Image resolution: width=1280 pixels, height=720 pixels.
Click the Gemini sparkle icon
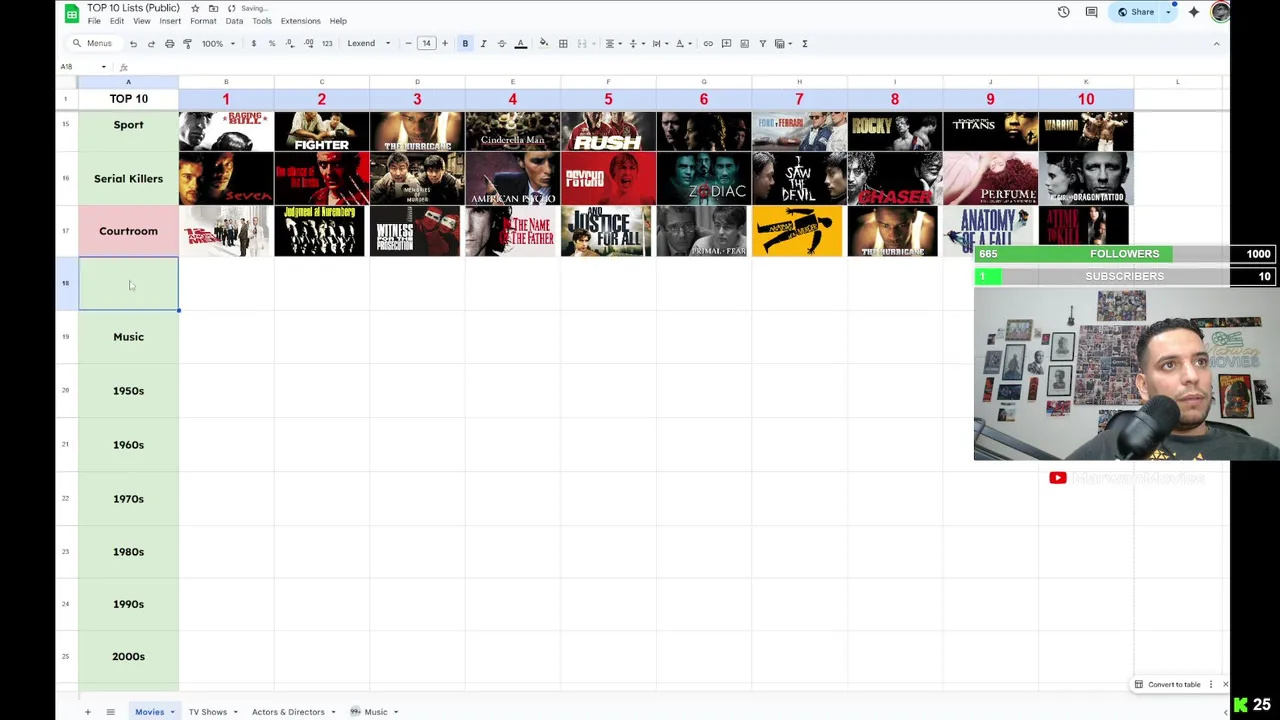click(x=1193, y=12)
